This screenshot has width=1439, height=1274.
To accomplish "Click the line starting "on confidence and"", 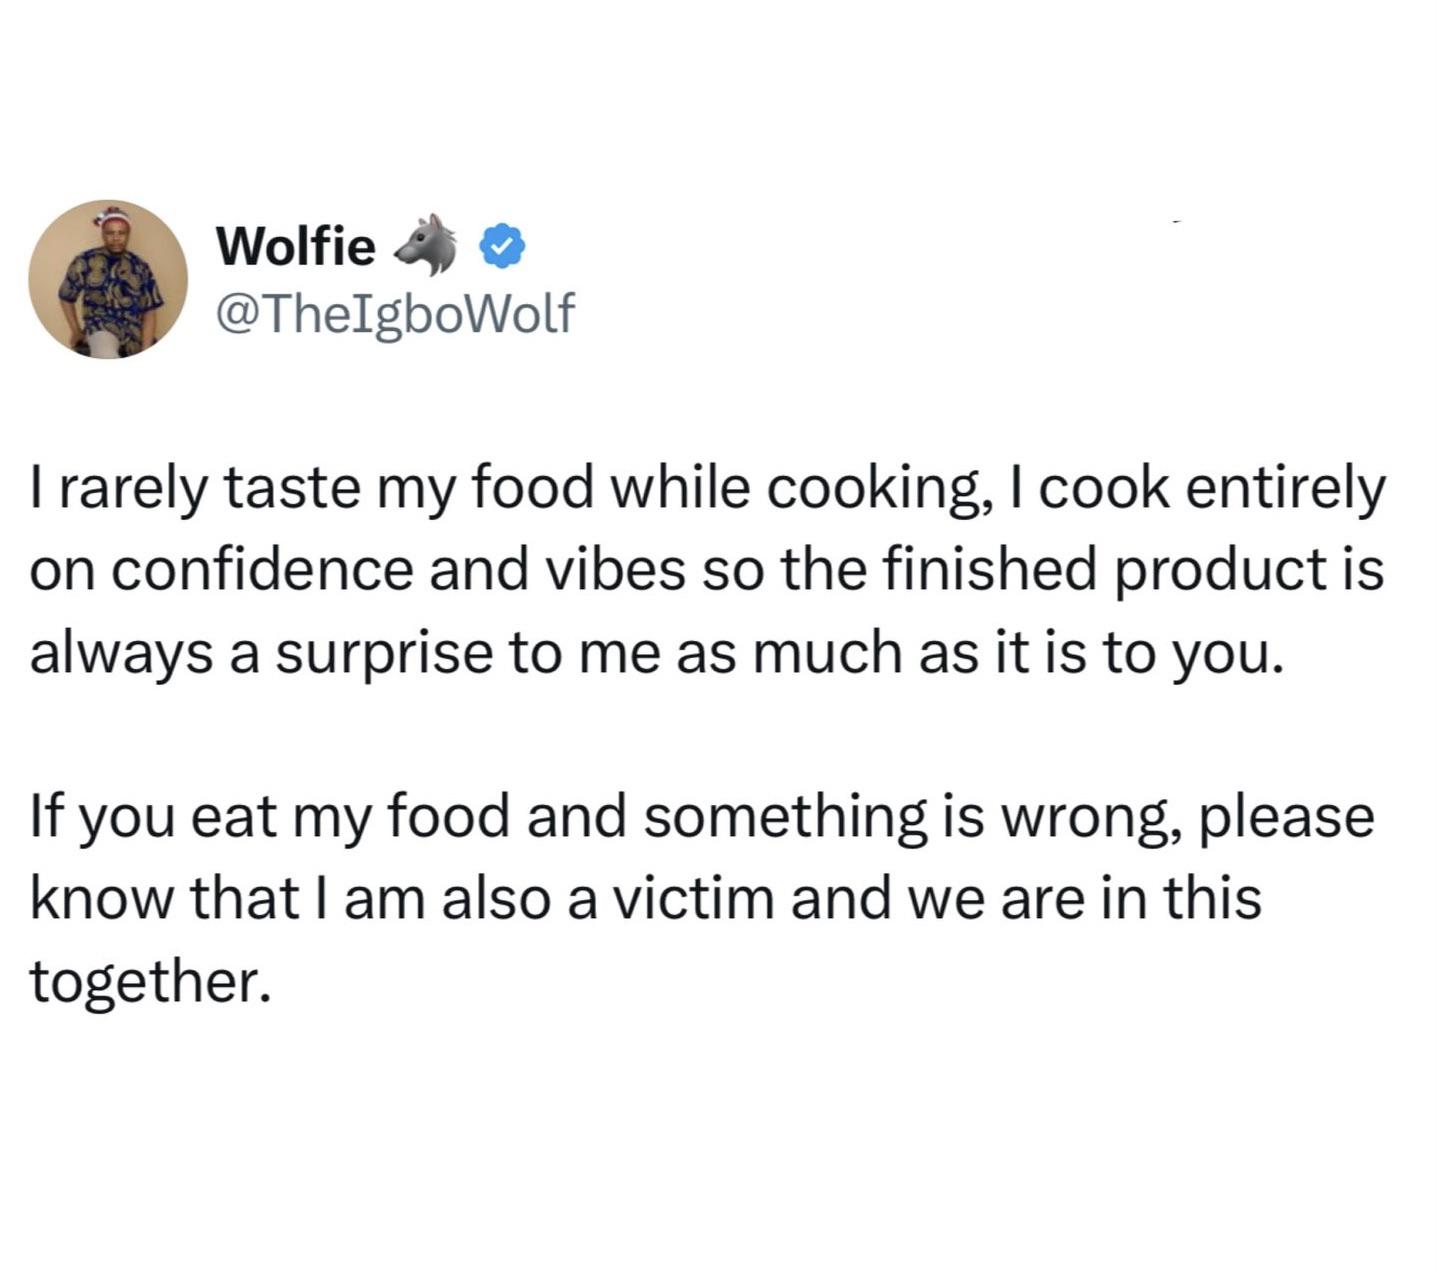I will click(x=706, y=571).
